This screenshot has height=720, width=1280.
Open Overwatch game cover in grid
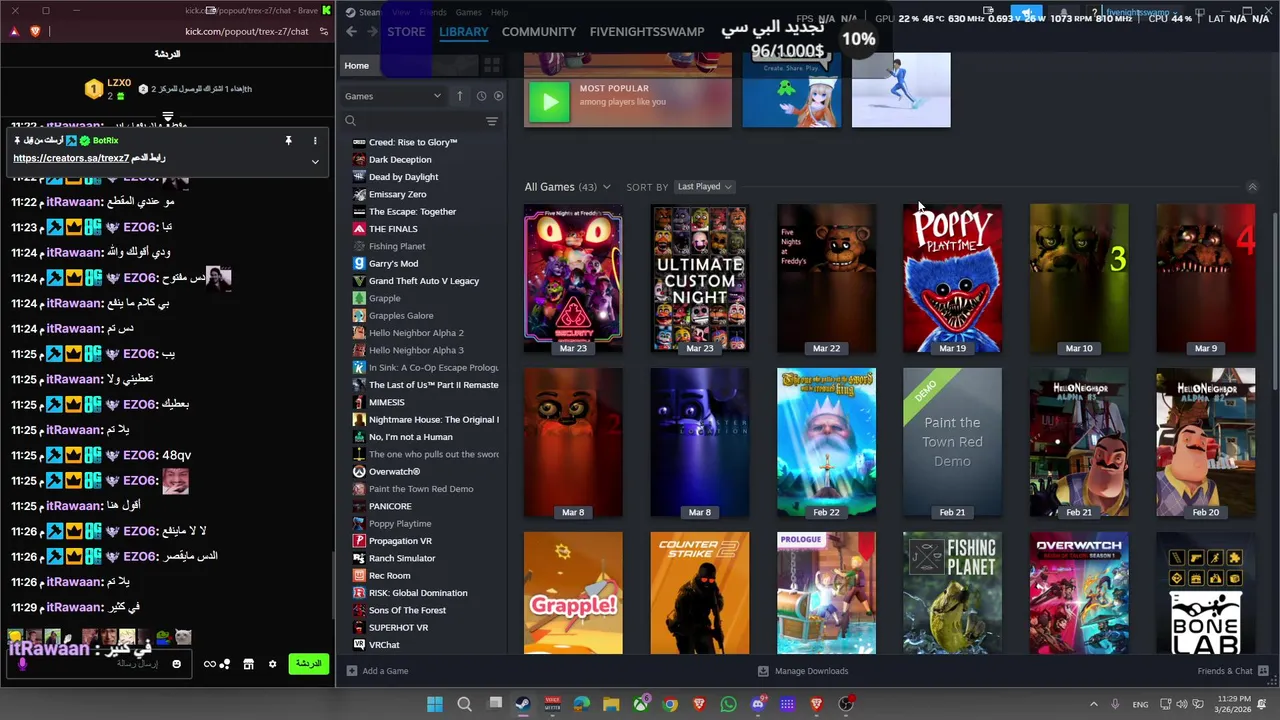[x=1079, y=593]
